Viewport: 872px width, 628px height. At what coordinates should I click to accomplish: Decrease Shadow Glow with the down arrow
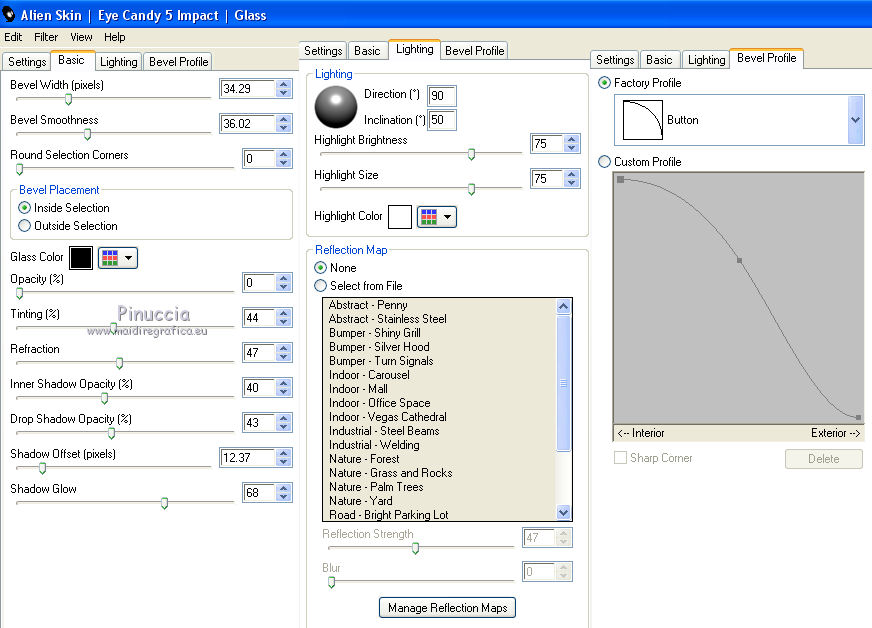click(284, 497)
